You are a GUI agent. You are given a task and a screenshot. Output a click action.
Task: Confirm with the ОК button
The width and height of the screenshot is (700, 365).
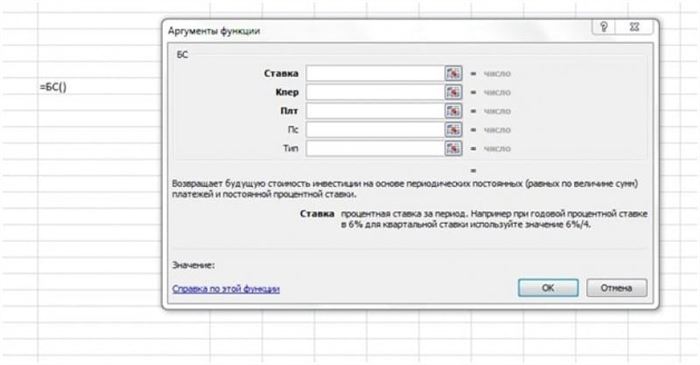tap(548, 288)
